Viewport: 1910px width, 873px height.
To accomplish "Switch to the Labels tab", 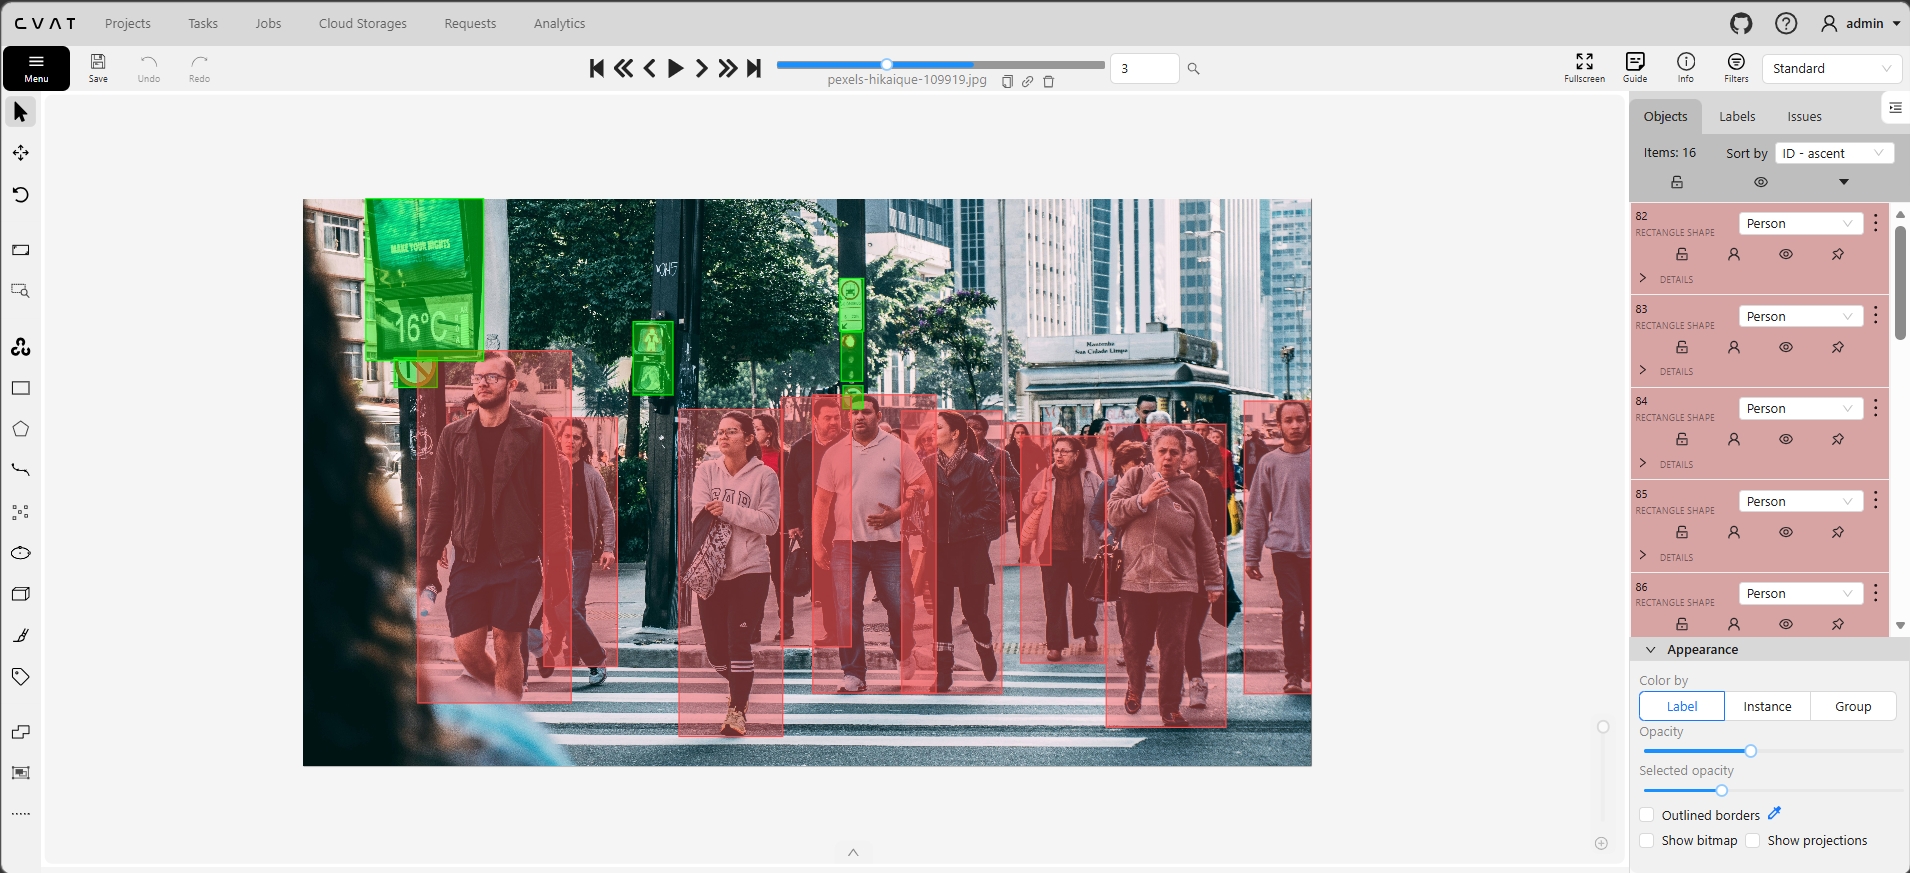I will tap(1737, 116).
